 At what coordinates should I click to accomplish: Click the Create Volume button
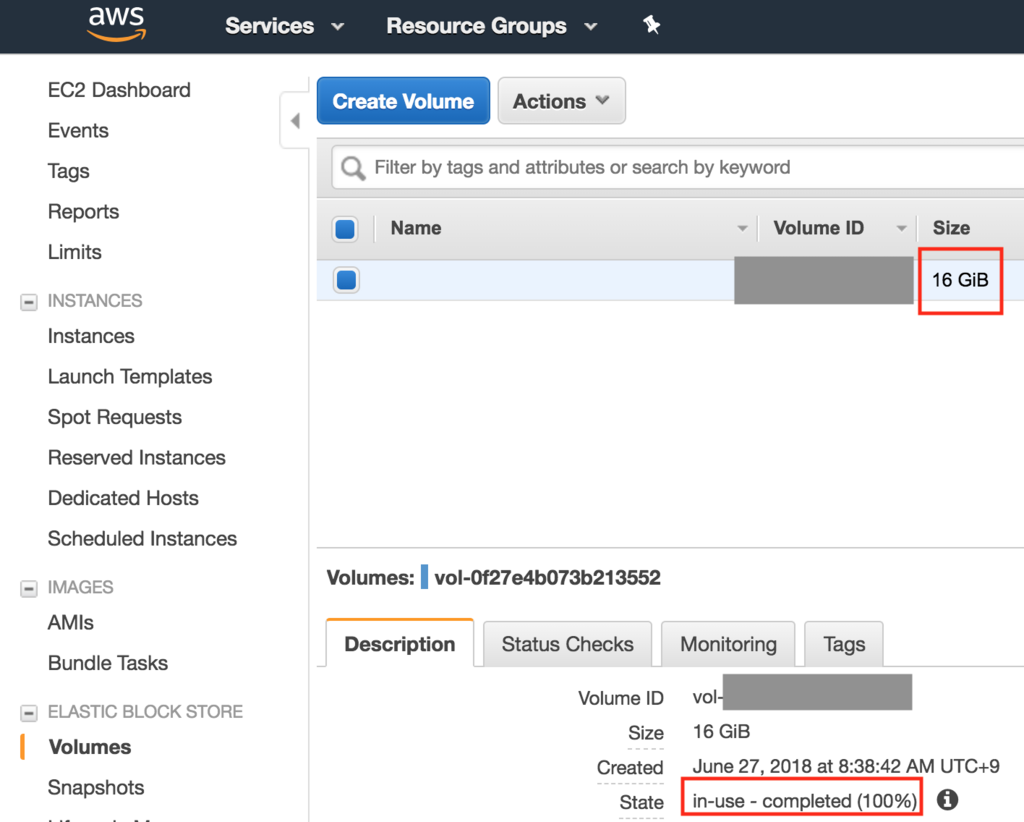pyautogui.click(x=404, y=101)
